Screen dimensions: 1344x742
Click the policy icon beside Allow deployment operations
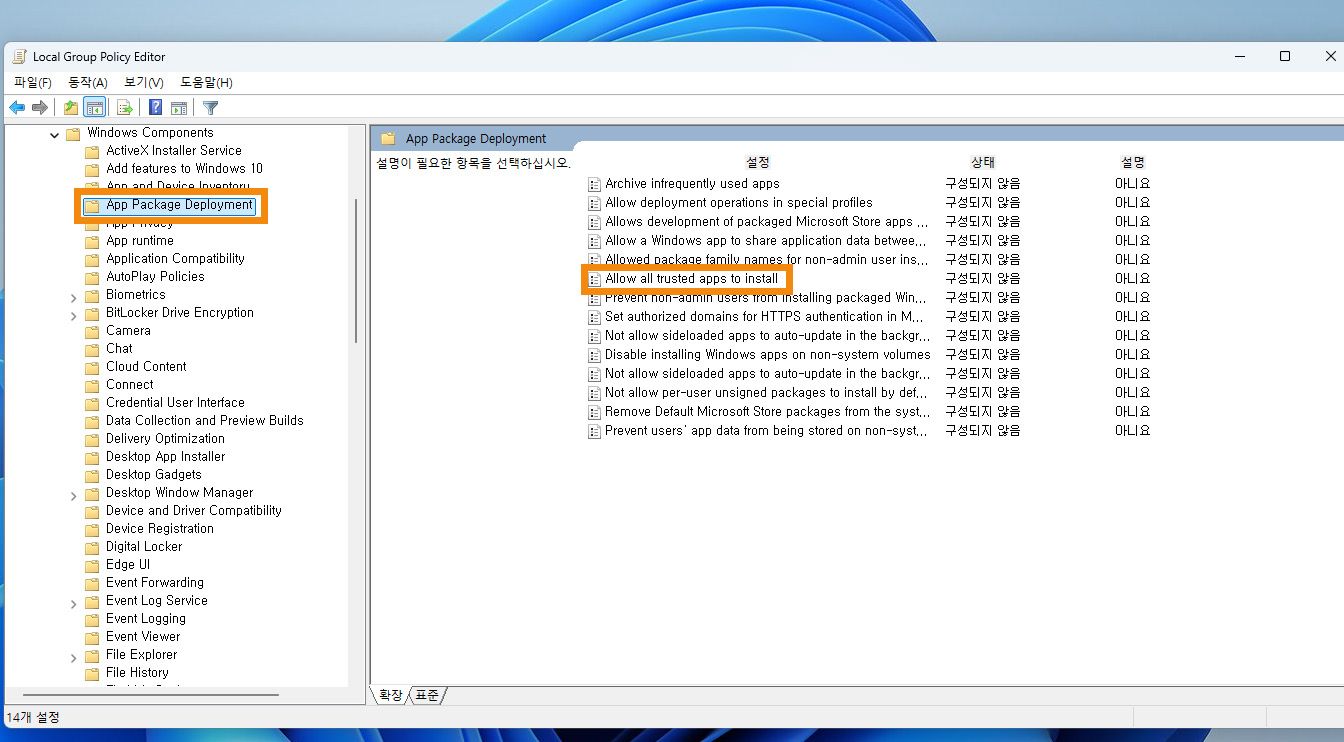(594, 203)
